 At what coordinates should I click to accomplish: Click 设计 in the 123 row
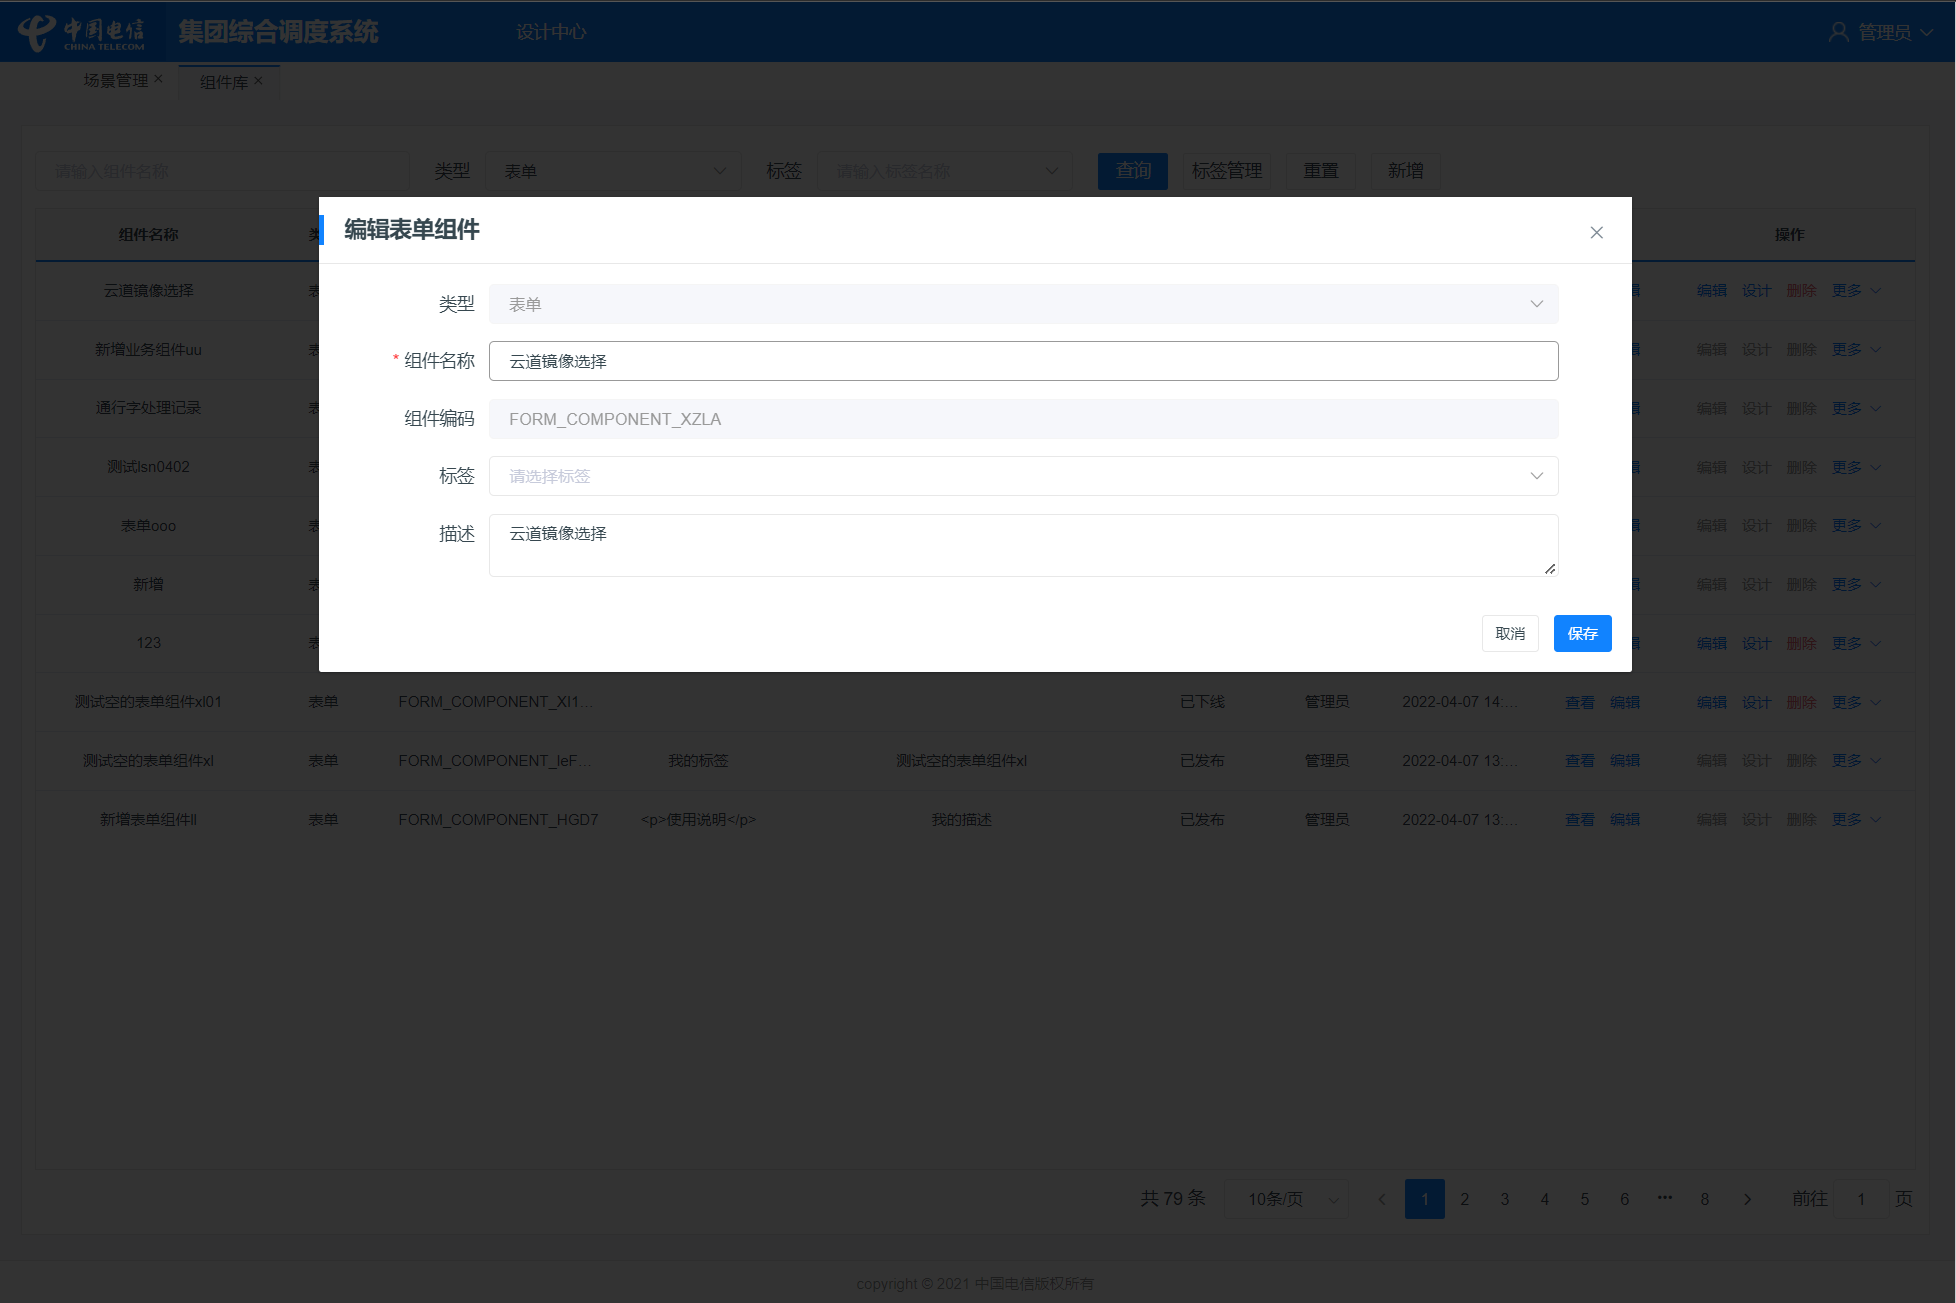tap(1756, 643)
